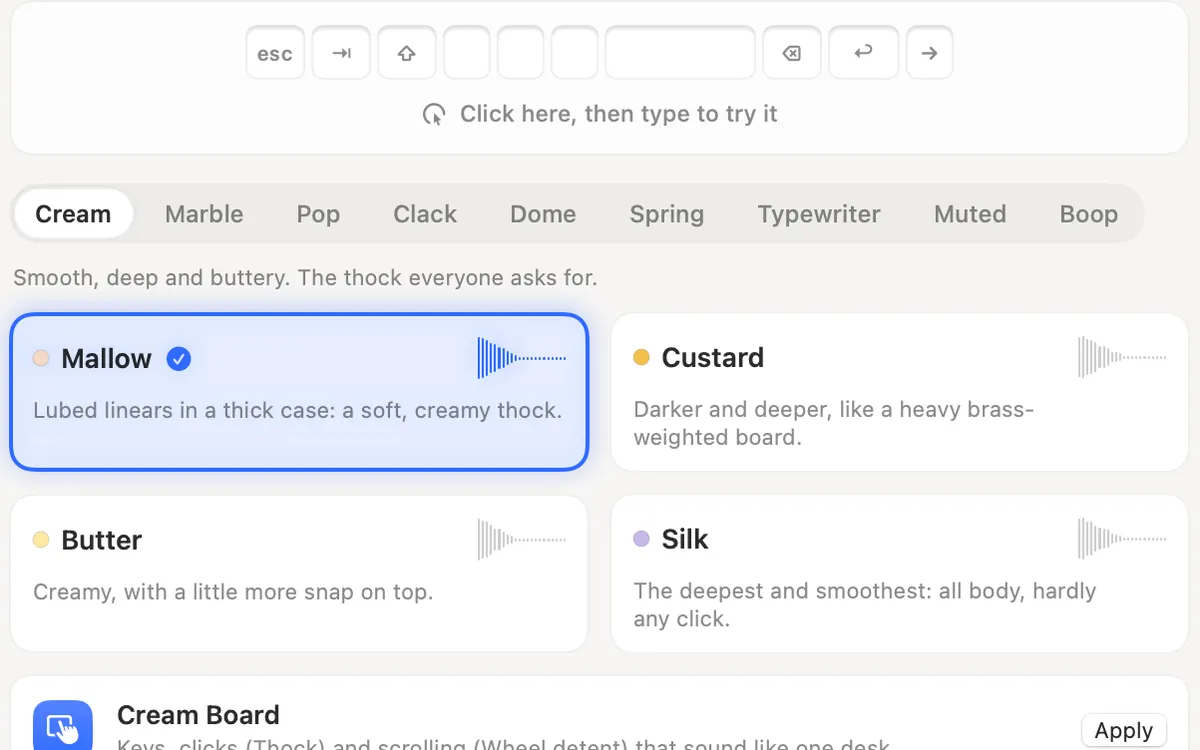This screenshot has height=750, width=1200.
Task: Click the wide spacebar key in preview
Action: point(680,54)
